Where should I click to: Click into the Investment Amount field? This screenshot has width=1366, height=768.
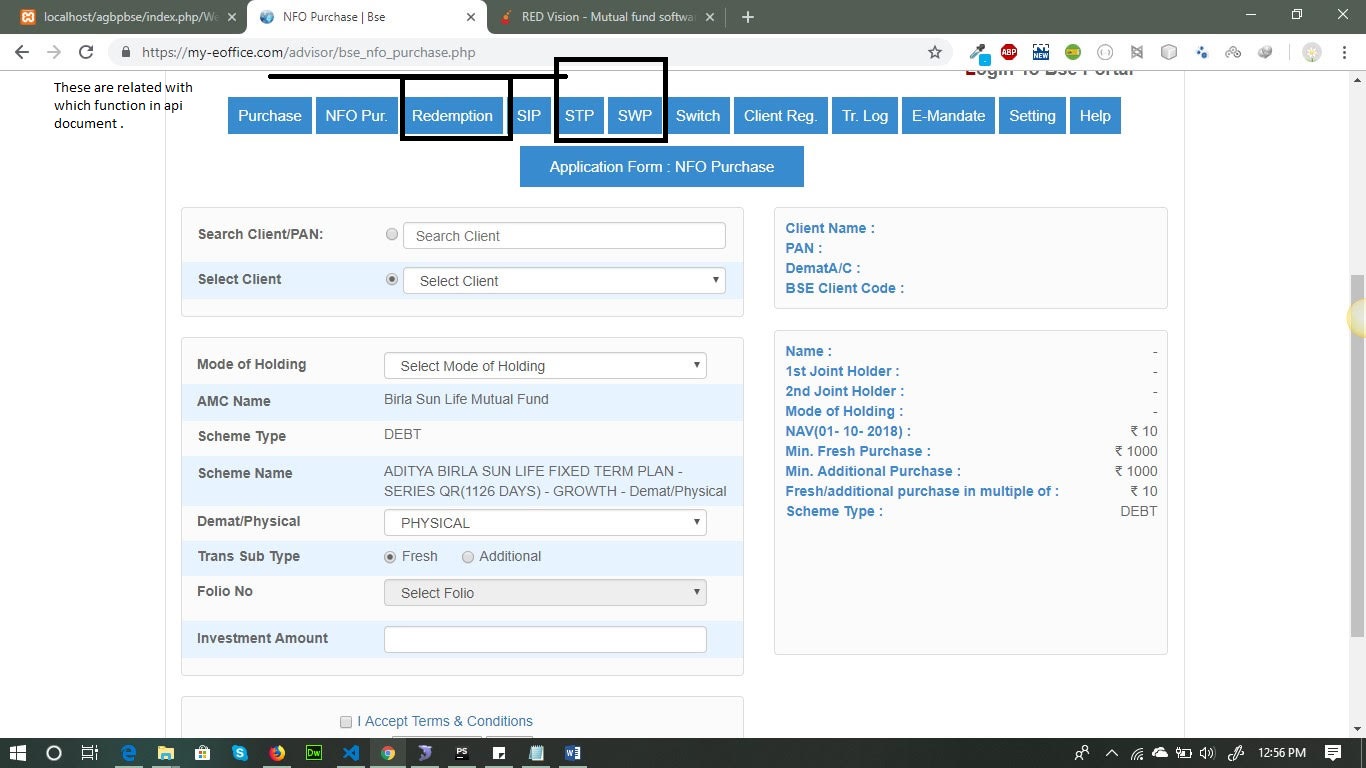(545, 639)
